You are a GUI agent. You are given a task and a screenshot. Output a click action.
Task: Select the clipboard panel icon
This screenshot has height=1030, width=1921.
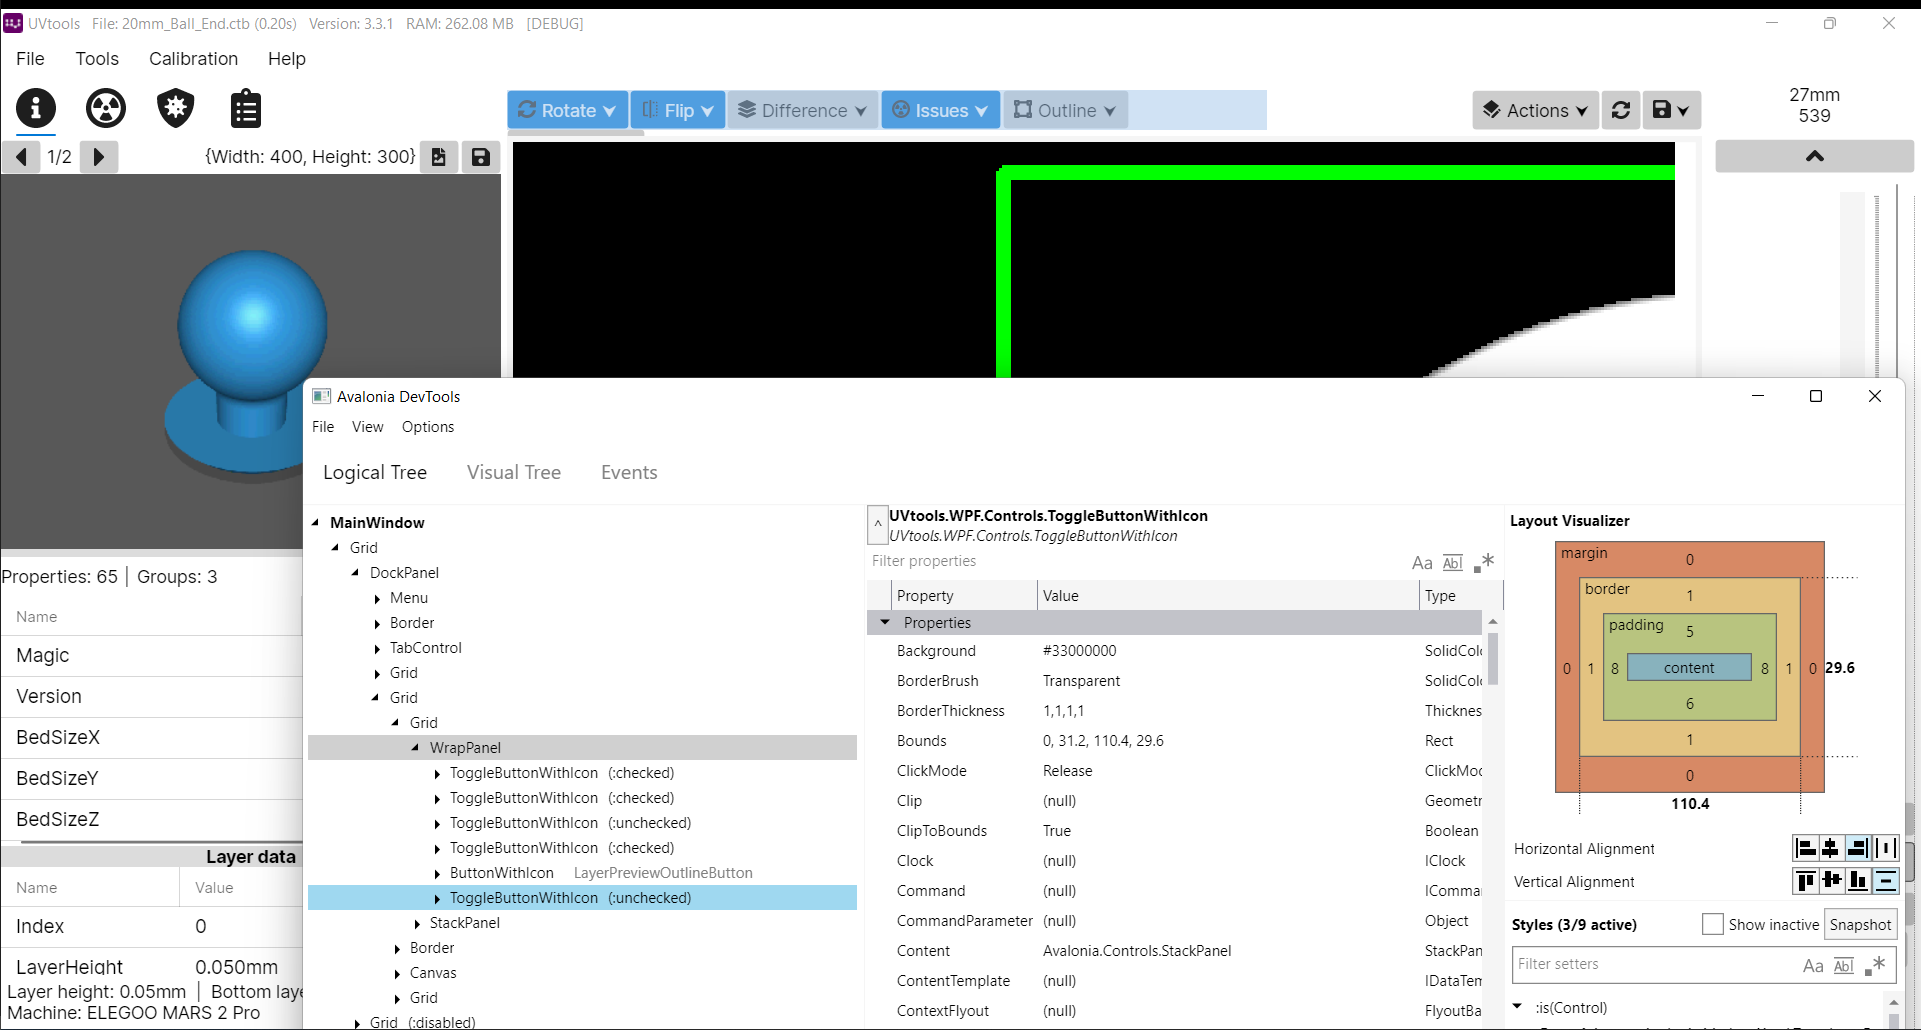245,108
